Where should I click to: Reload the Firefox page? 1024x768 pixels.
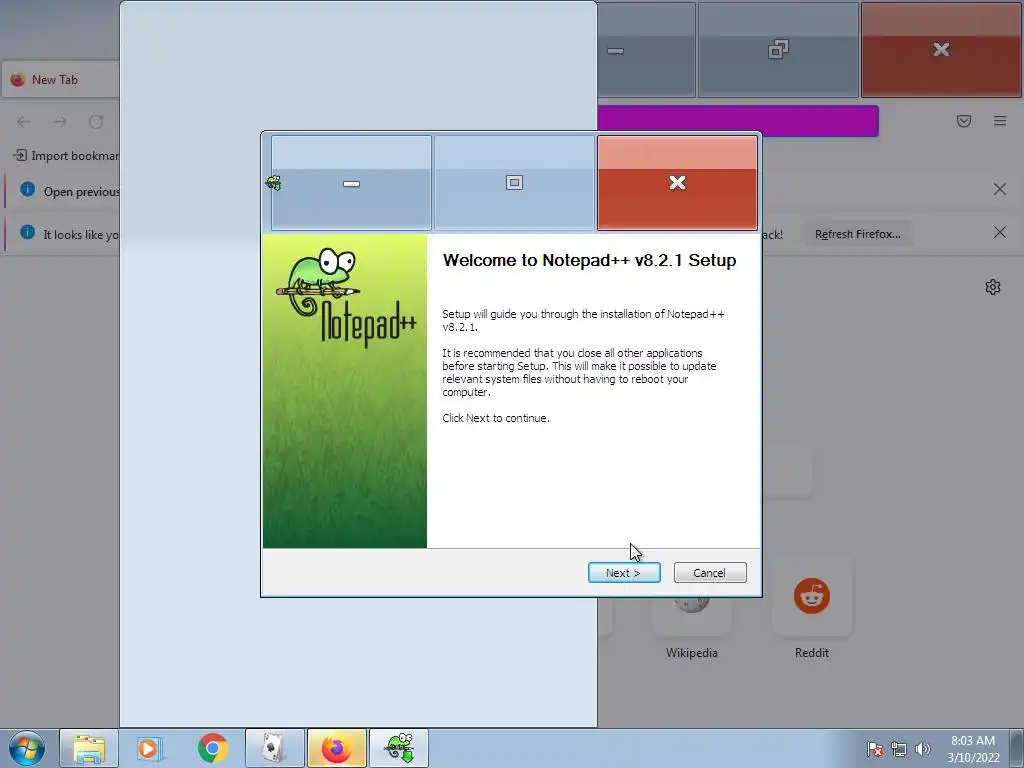point(96,121)
